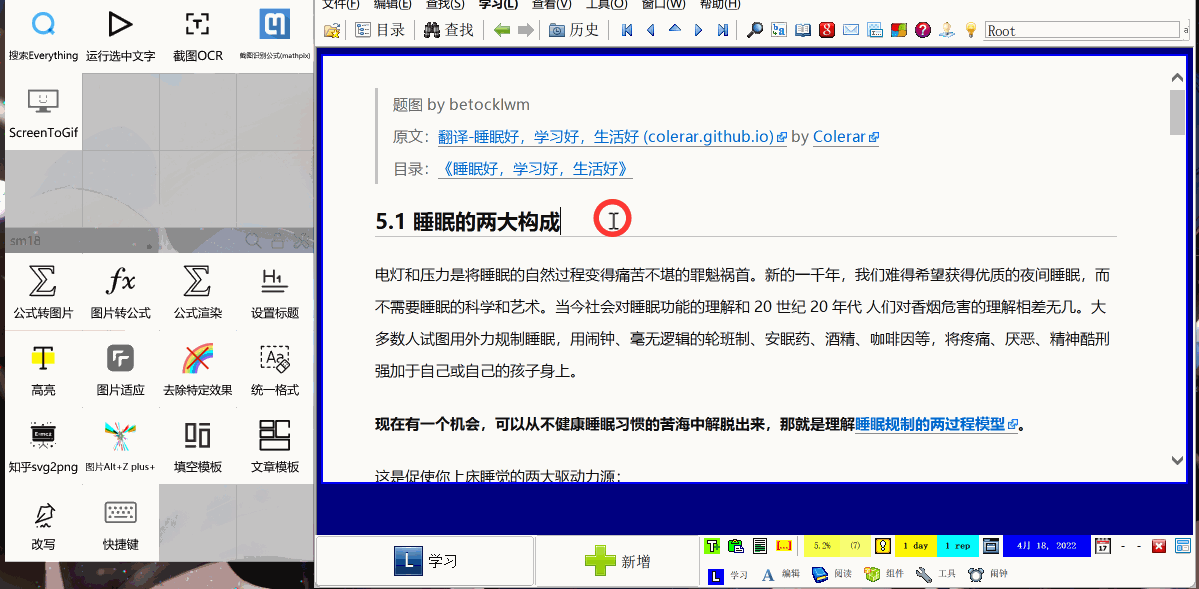Open the 查找(S) menu
This screenshot has width=1199, height=589.
tap(445, 5)
